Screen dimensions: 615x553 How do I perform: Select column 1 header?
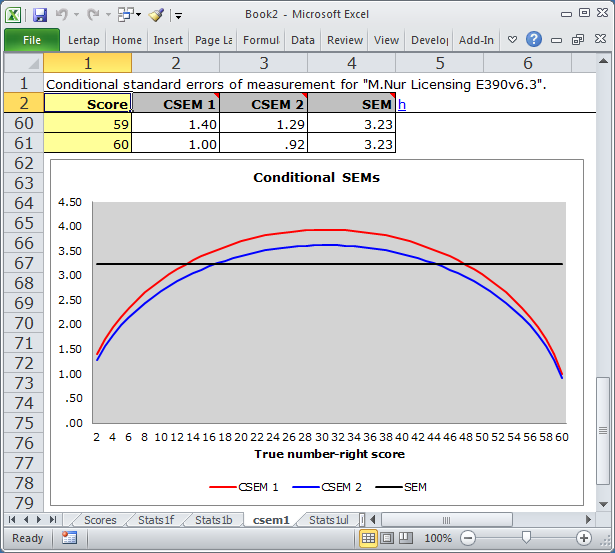tap(87, 63)
